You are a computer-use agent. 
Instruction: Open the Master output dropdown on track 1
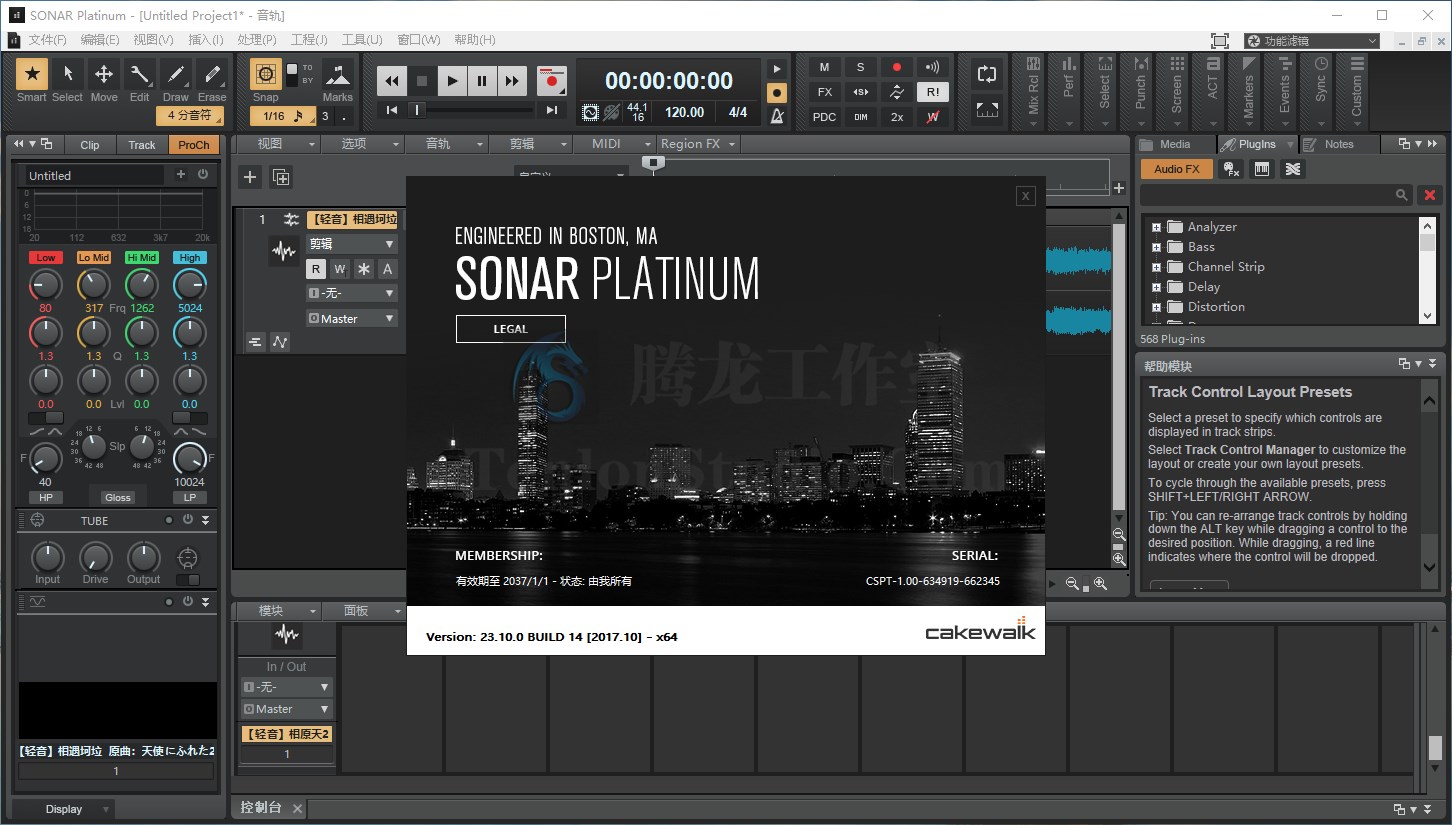pos(352,318)
